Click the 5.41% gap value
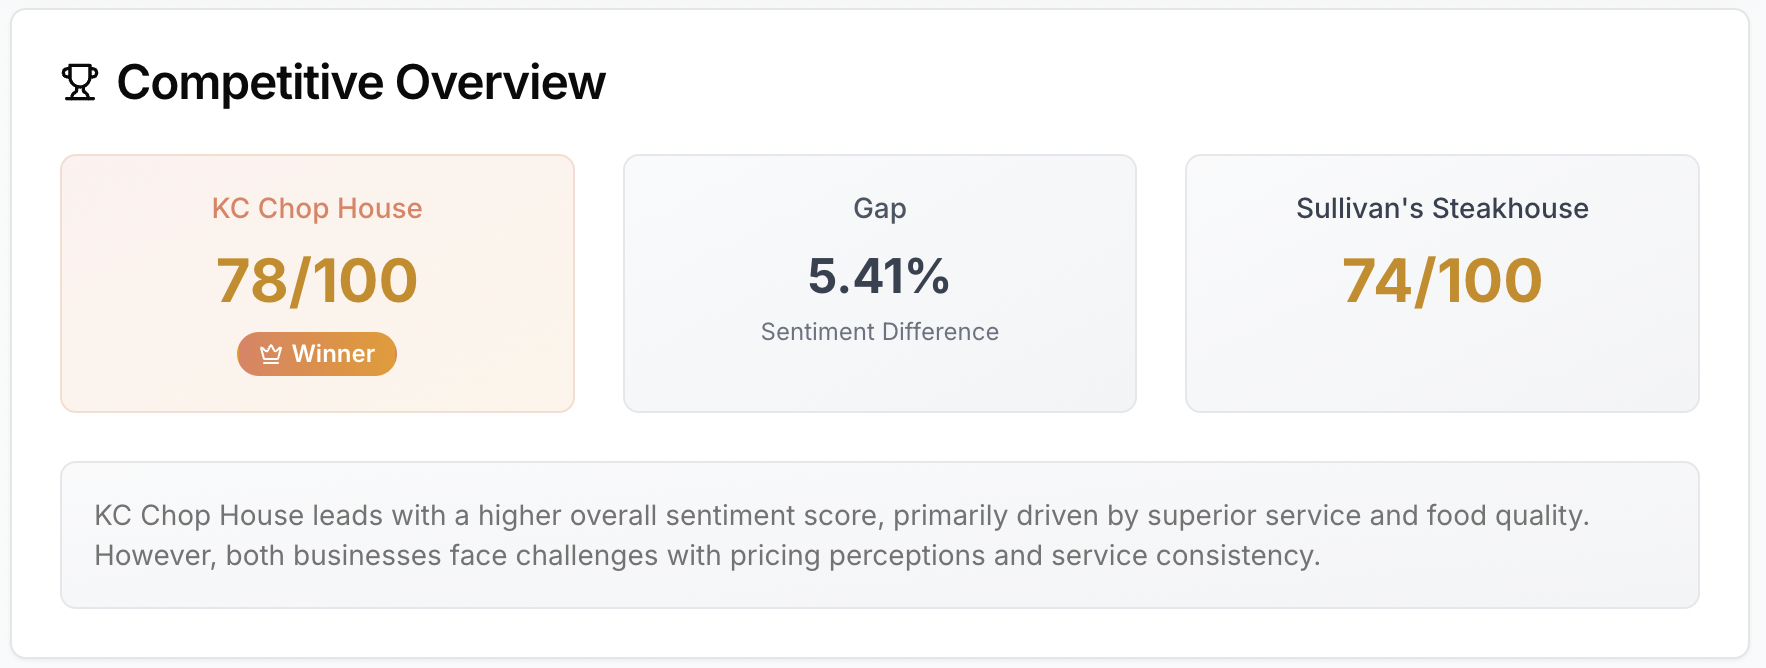 coord(880,277)
